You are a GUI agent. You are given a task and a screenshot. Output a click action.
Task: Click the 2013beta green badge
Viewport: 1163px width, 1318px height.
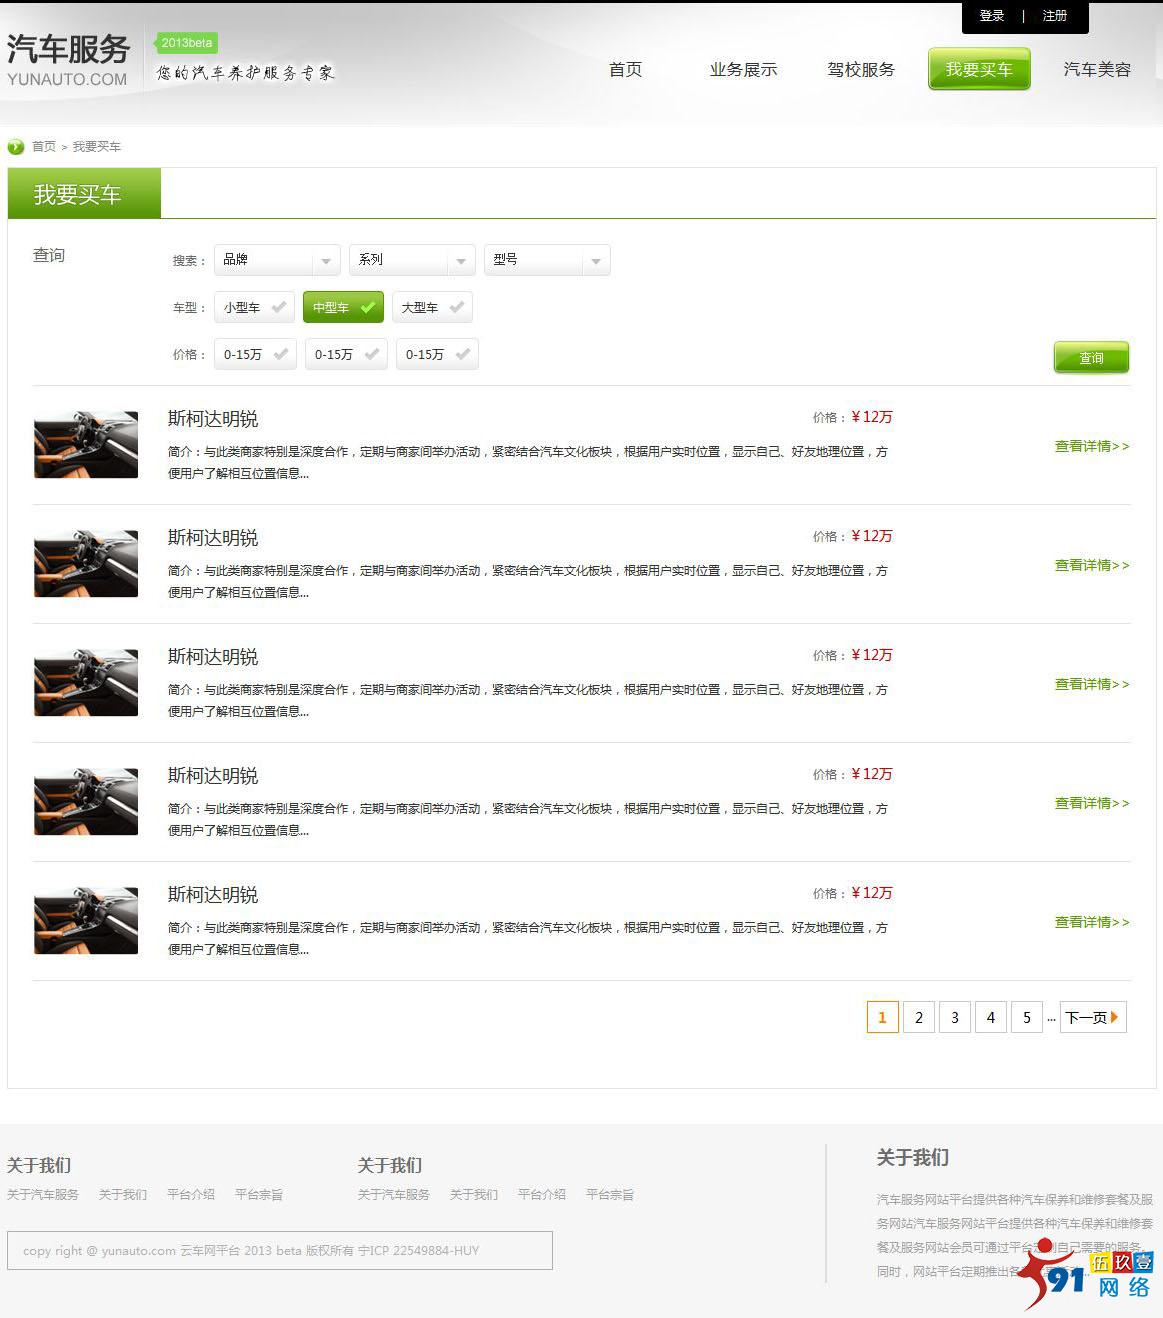tap(187, 43)
